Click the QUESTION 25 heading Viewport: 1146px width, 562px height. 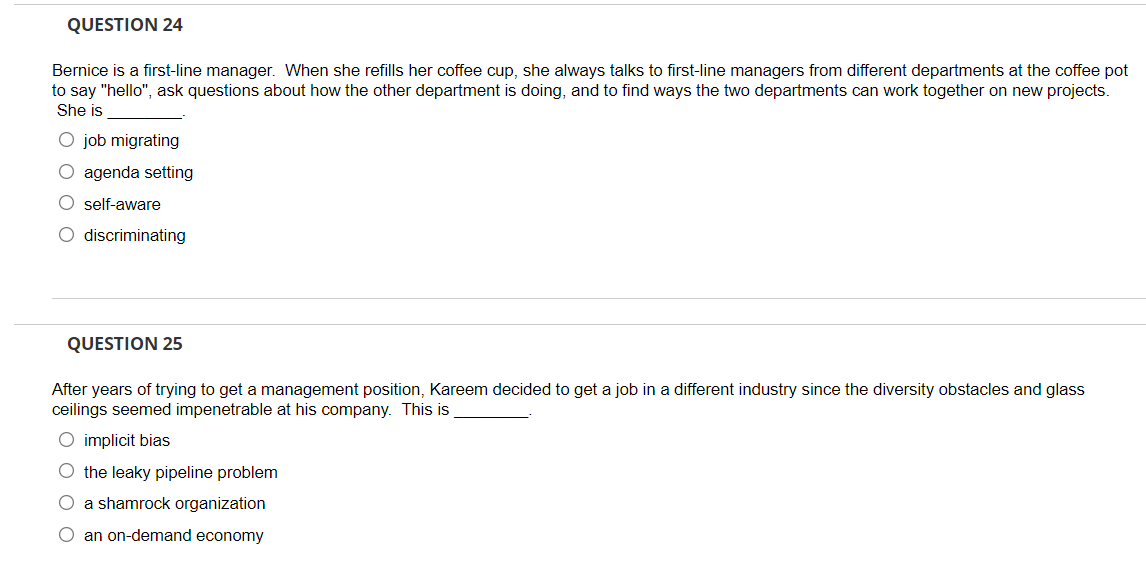pos(125,343)
